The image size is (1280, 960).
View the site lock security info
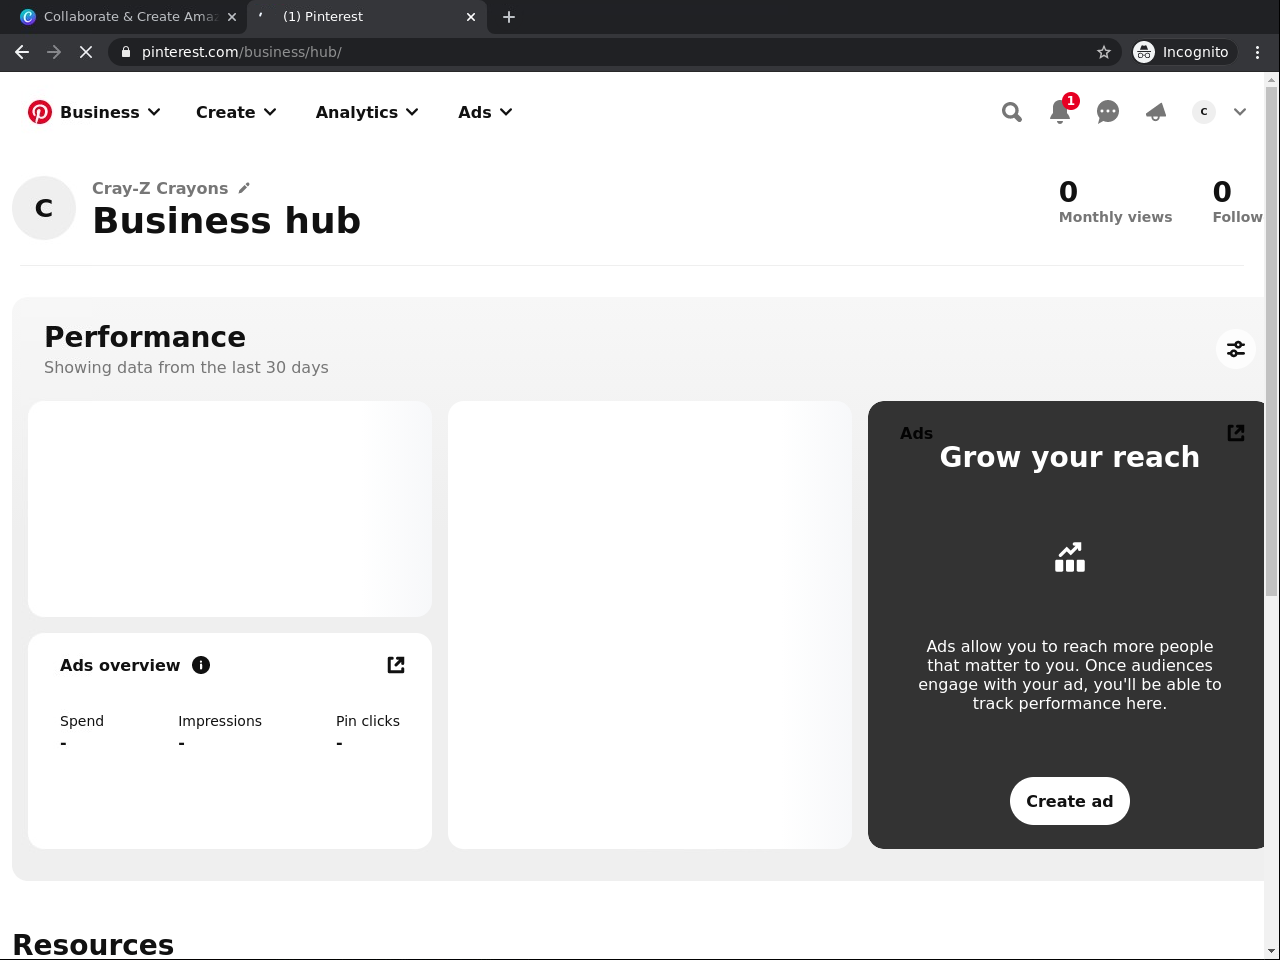pyautogui.click(x=126, y=52)
